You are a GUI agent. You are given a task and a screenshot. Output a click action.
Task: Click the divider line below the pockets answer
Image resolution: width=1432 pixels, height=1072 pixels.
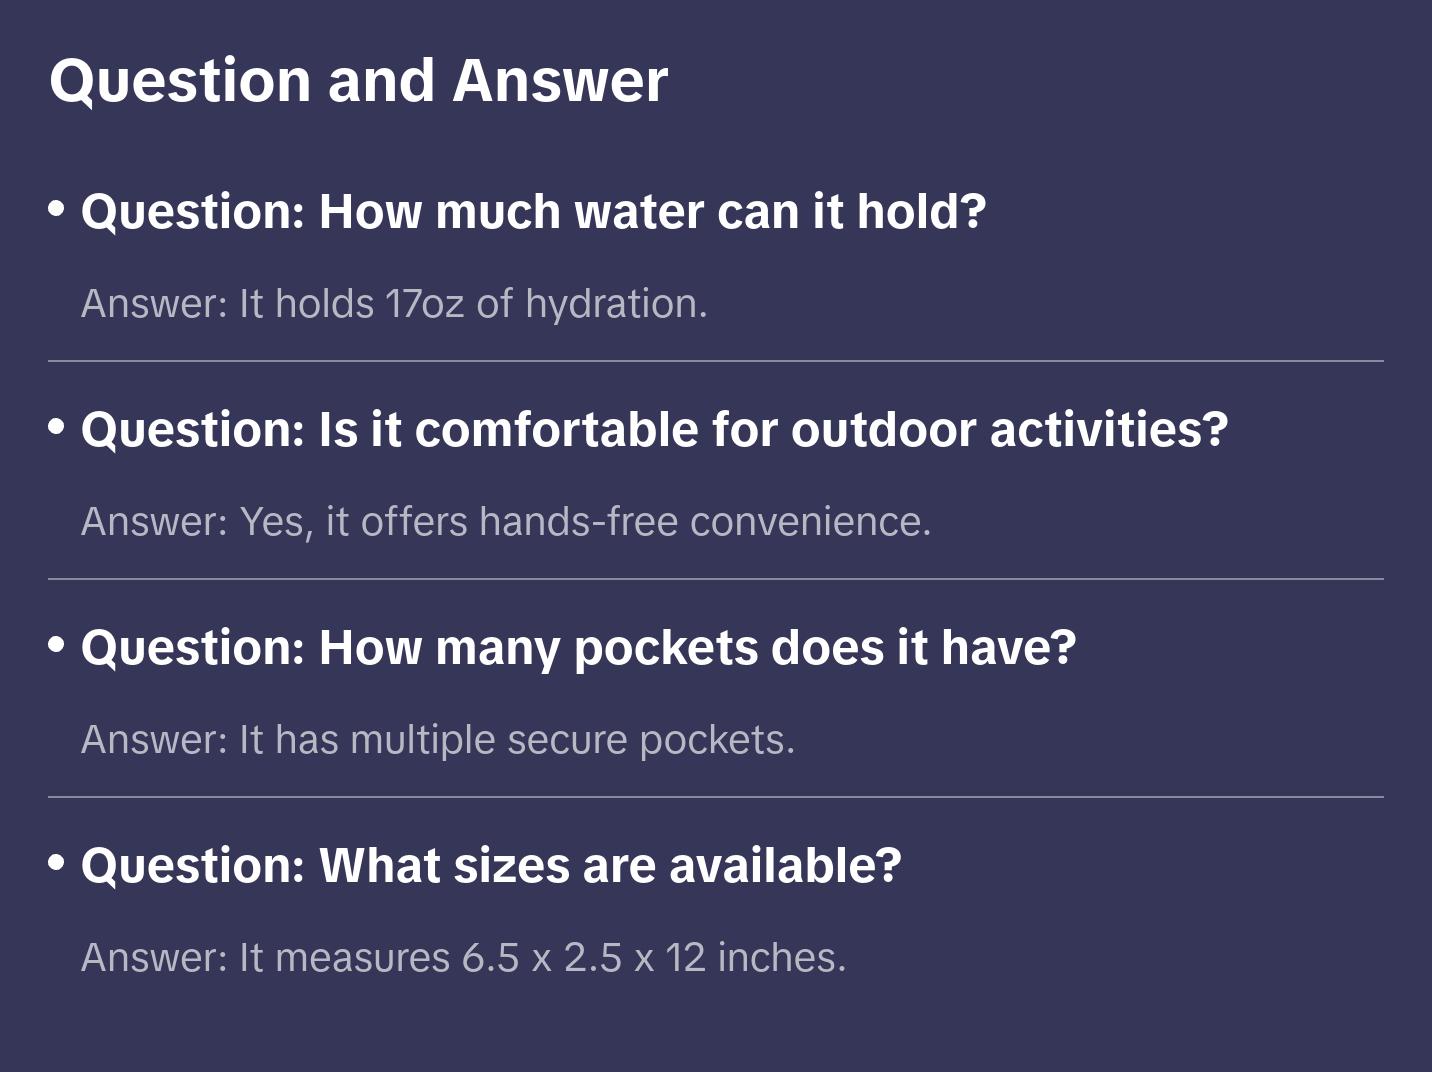(x=716, y=797)
